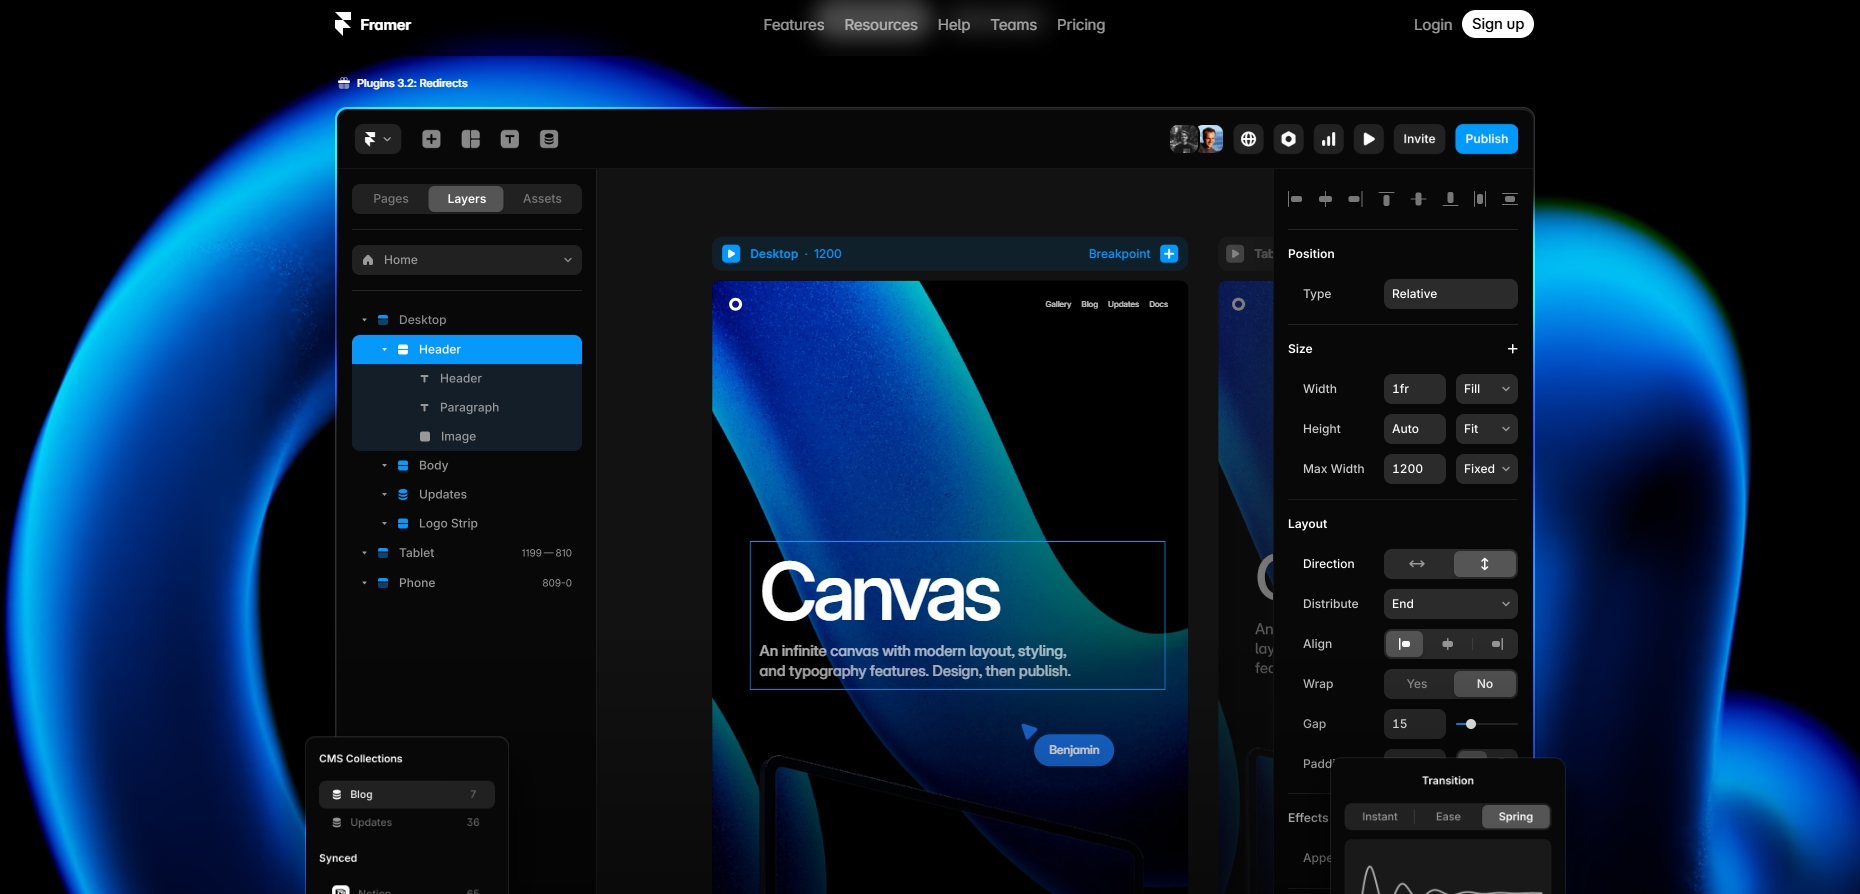Open the Updates CMS collection
1860x894 pixels.
(x=407, y=822)
